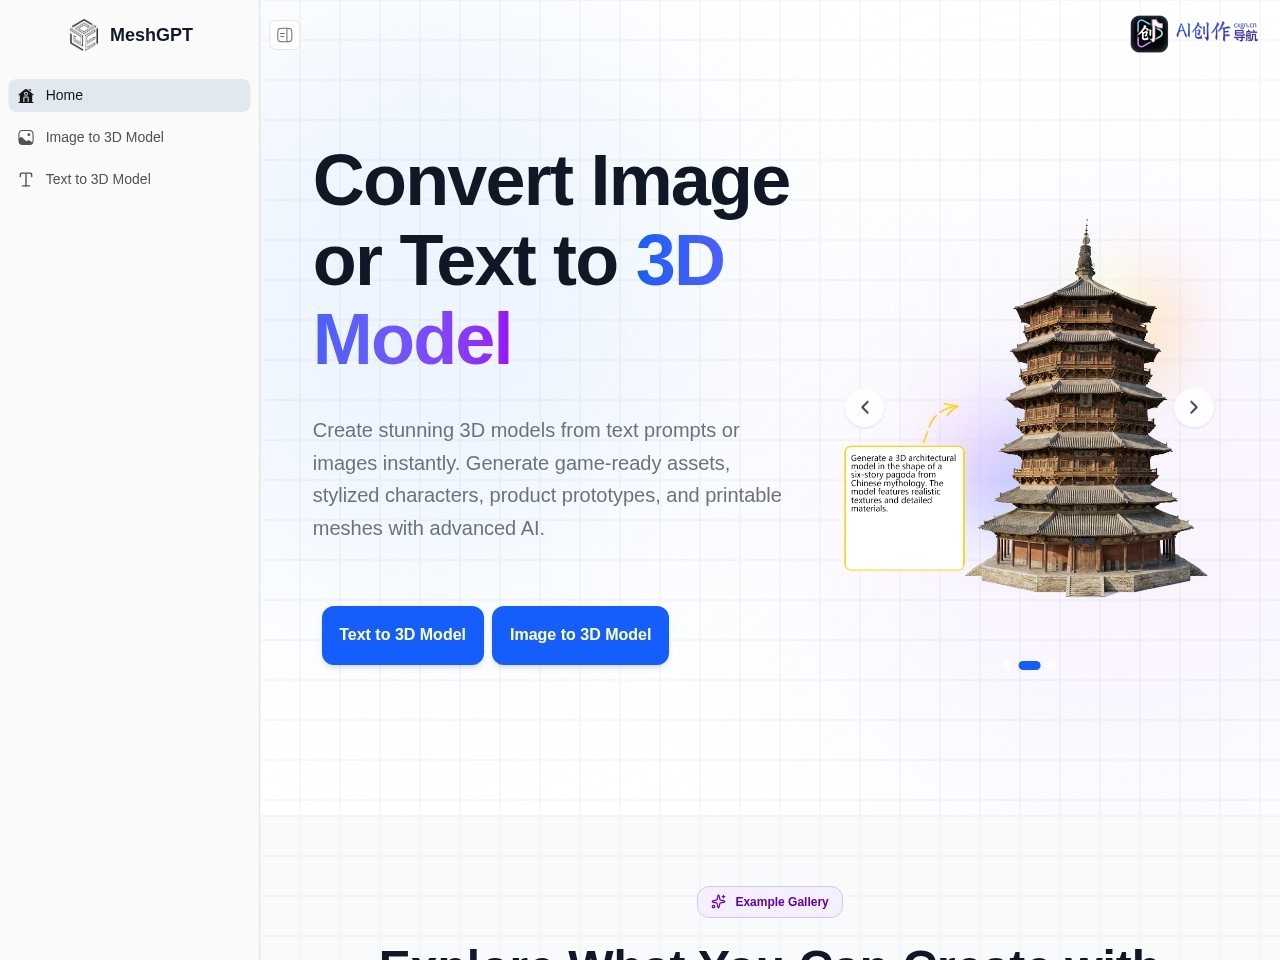Click the sparkle icon in Example Gallery badge
The image size is (1280, 960).
718,902
